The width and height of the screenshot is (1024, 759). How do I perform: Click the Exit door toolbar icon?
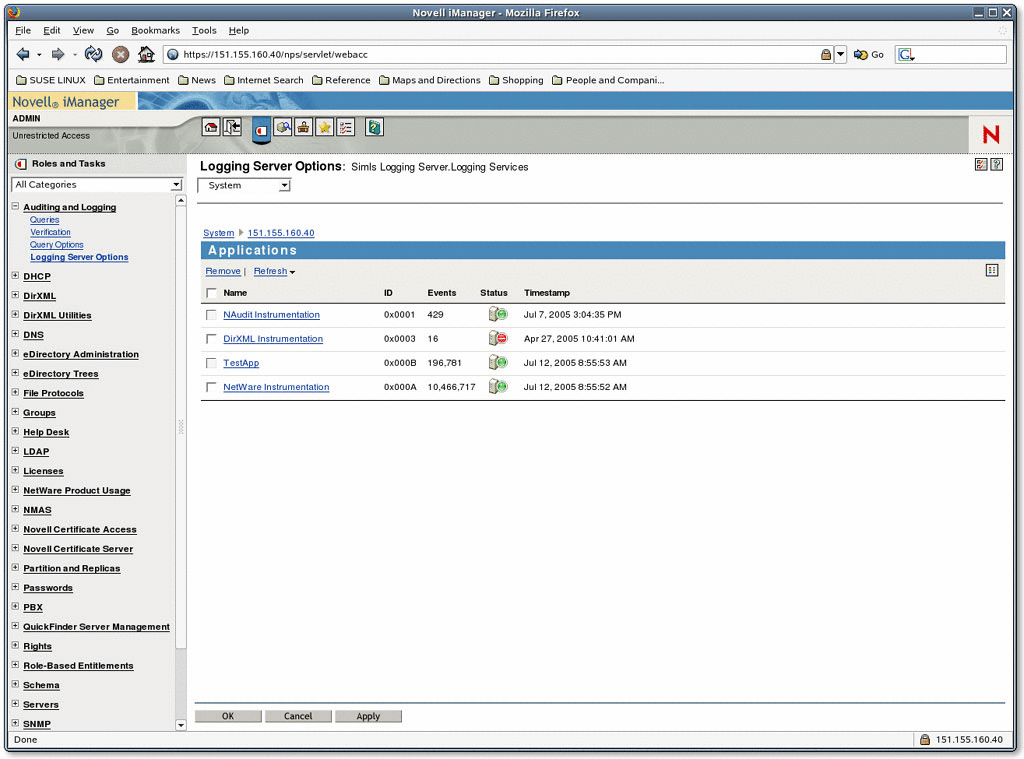point(232,127)
